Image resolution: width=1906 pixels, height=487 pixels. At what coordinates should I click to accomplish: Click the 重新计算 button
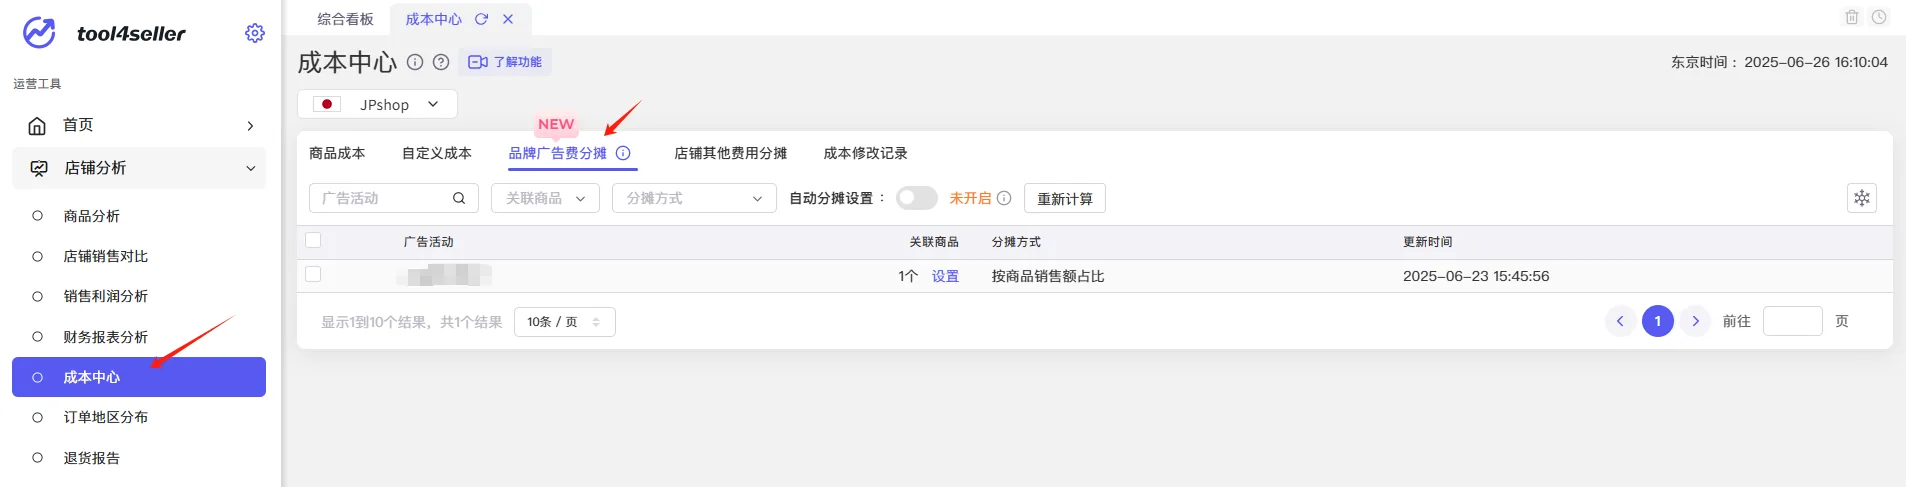point(1065,198)
